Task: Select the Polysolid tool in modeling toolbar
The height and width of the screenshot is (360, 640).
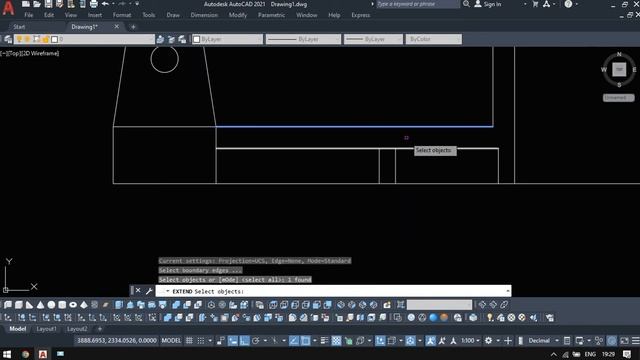Action: tap(8, 305)
